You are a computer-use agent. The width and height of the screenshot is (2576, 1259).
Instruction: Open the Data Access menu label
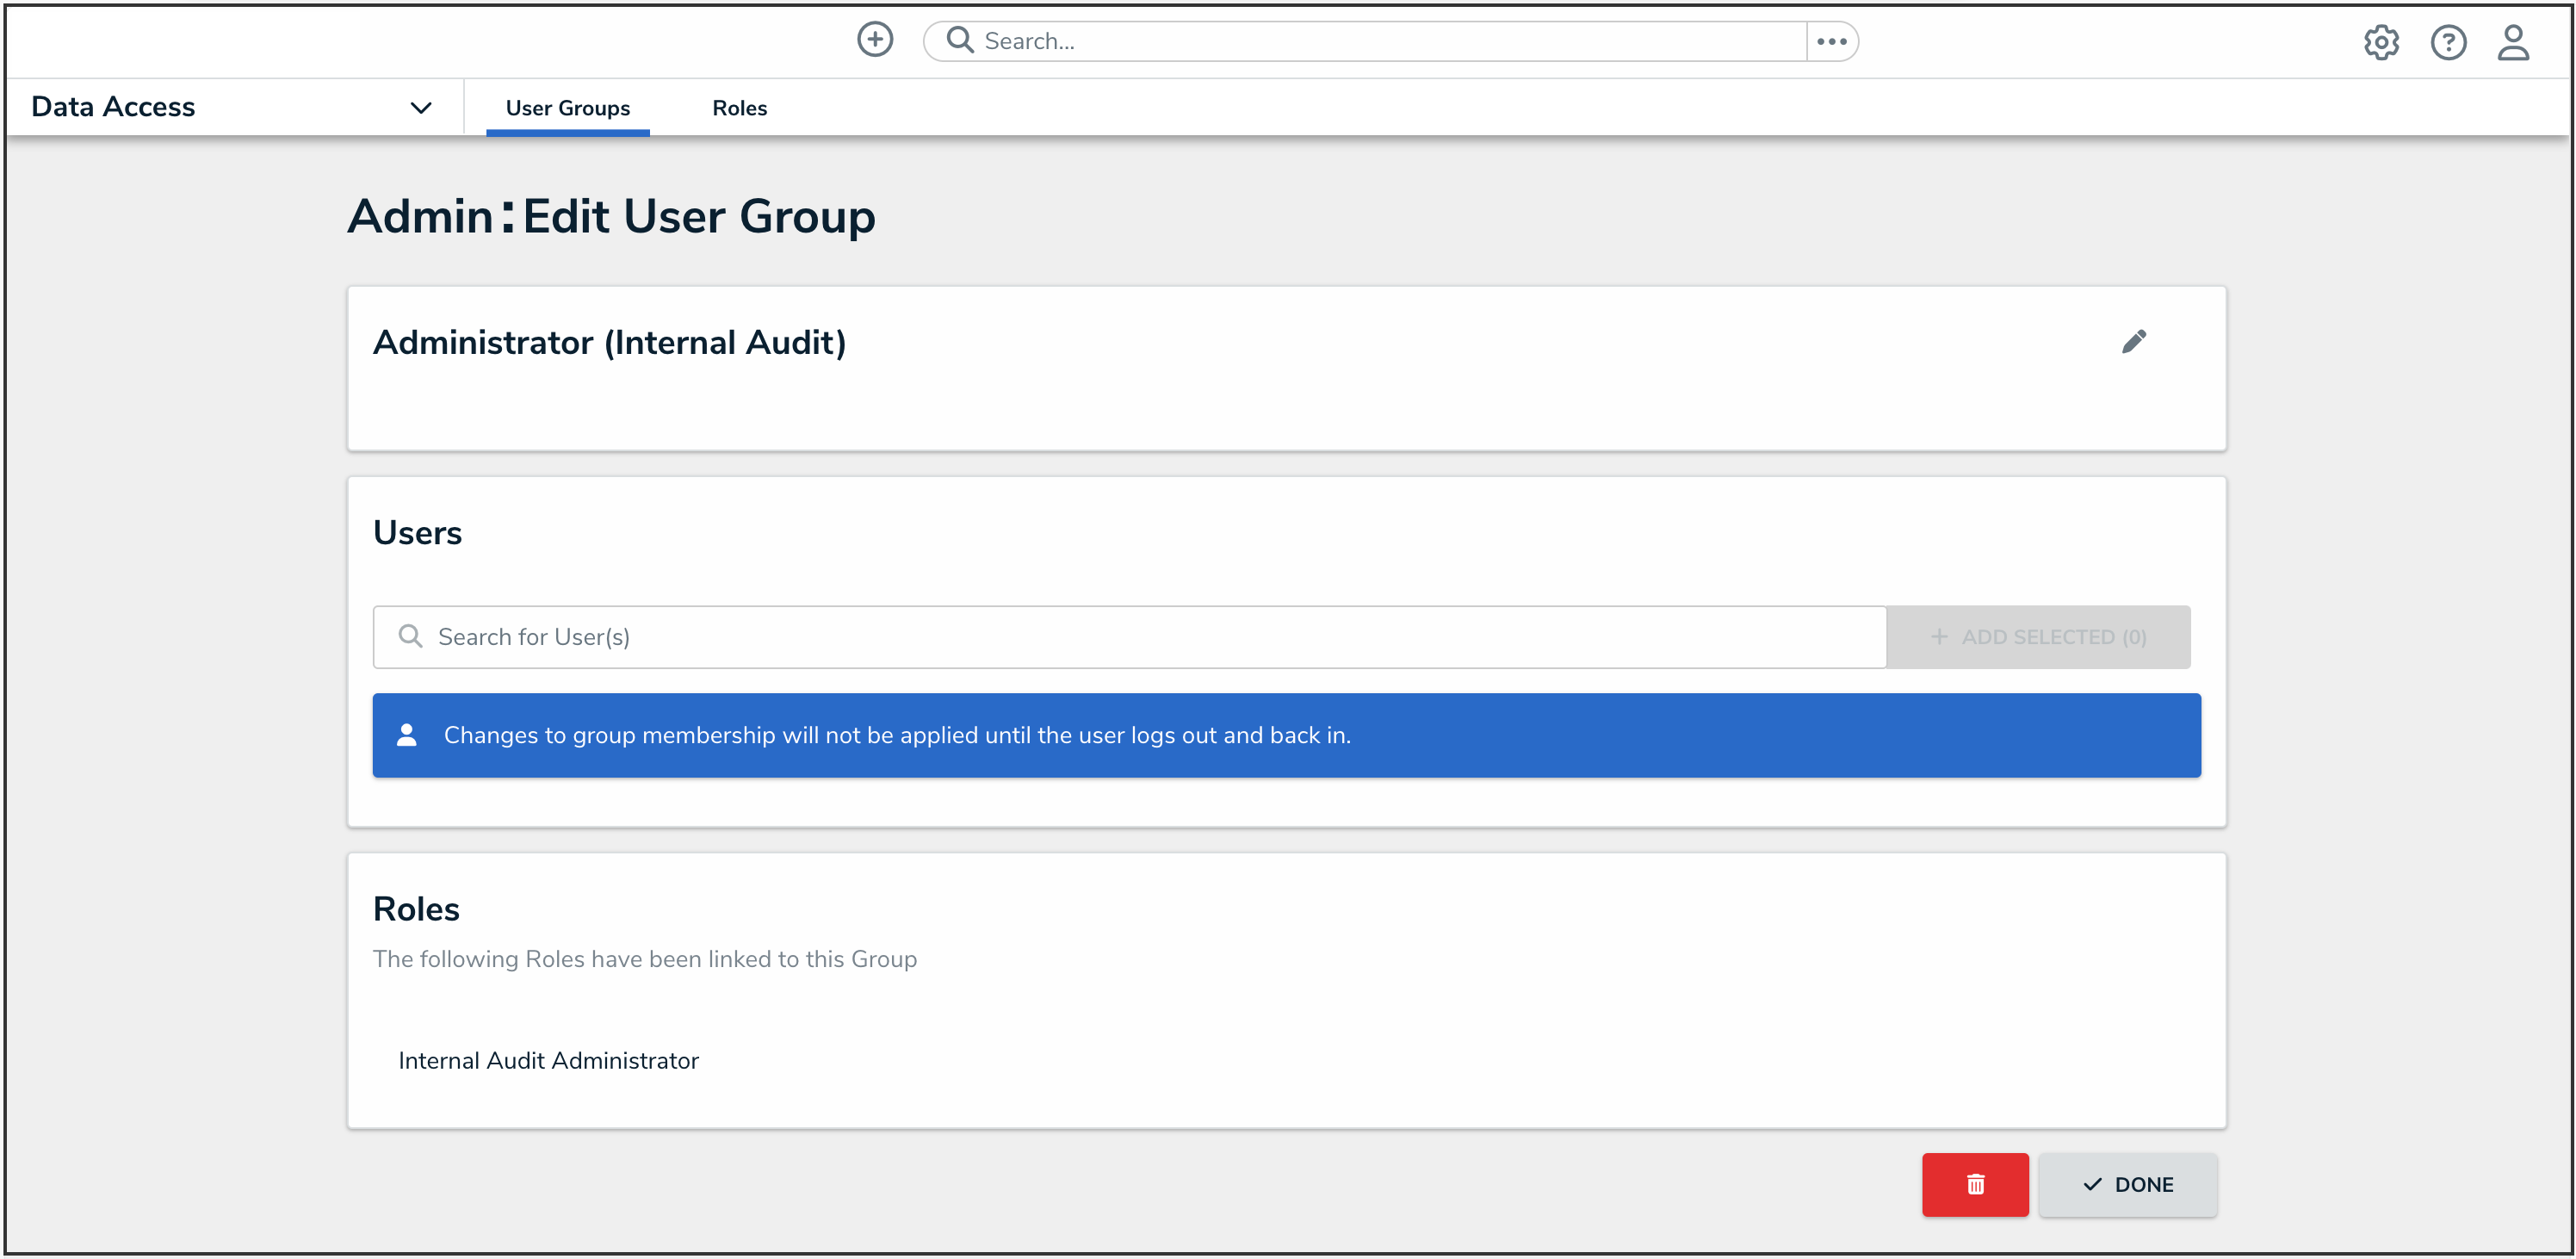click(113, 107)
